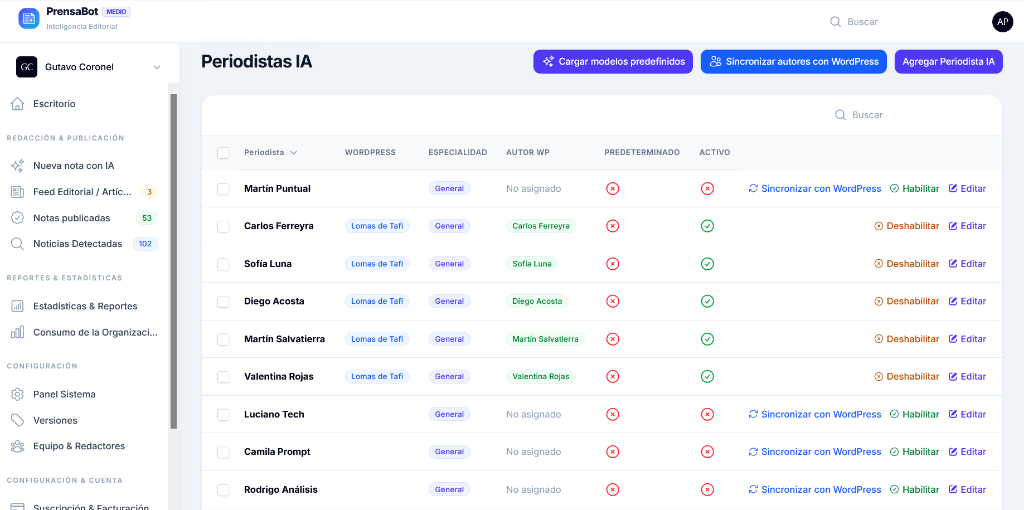Click the red Activo X for Martín Puntual
This screenshot has height=510, width=1024.
(707, 189)
